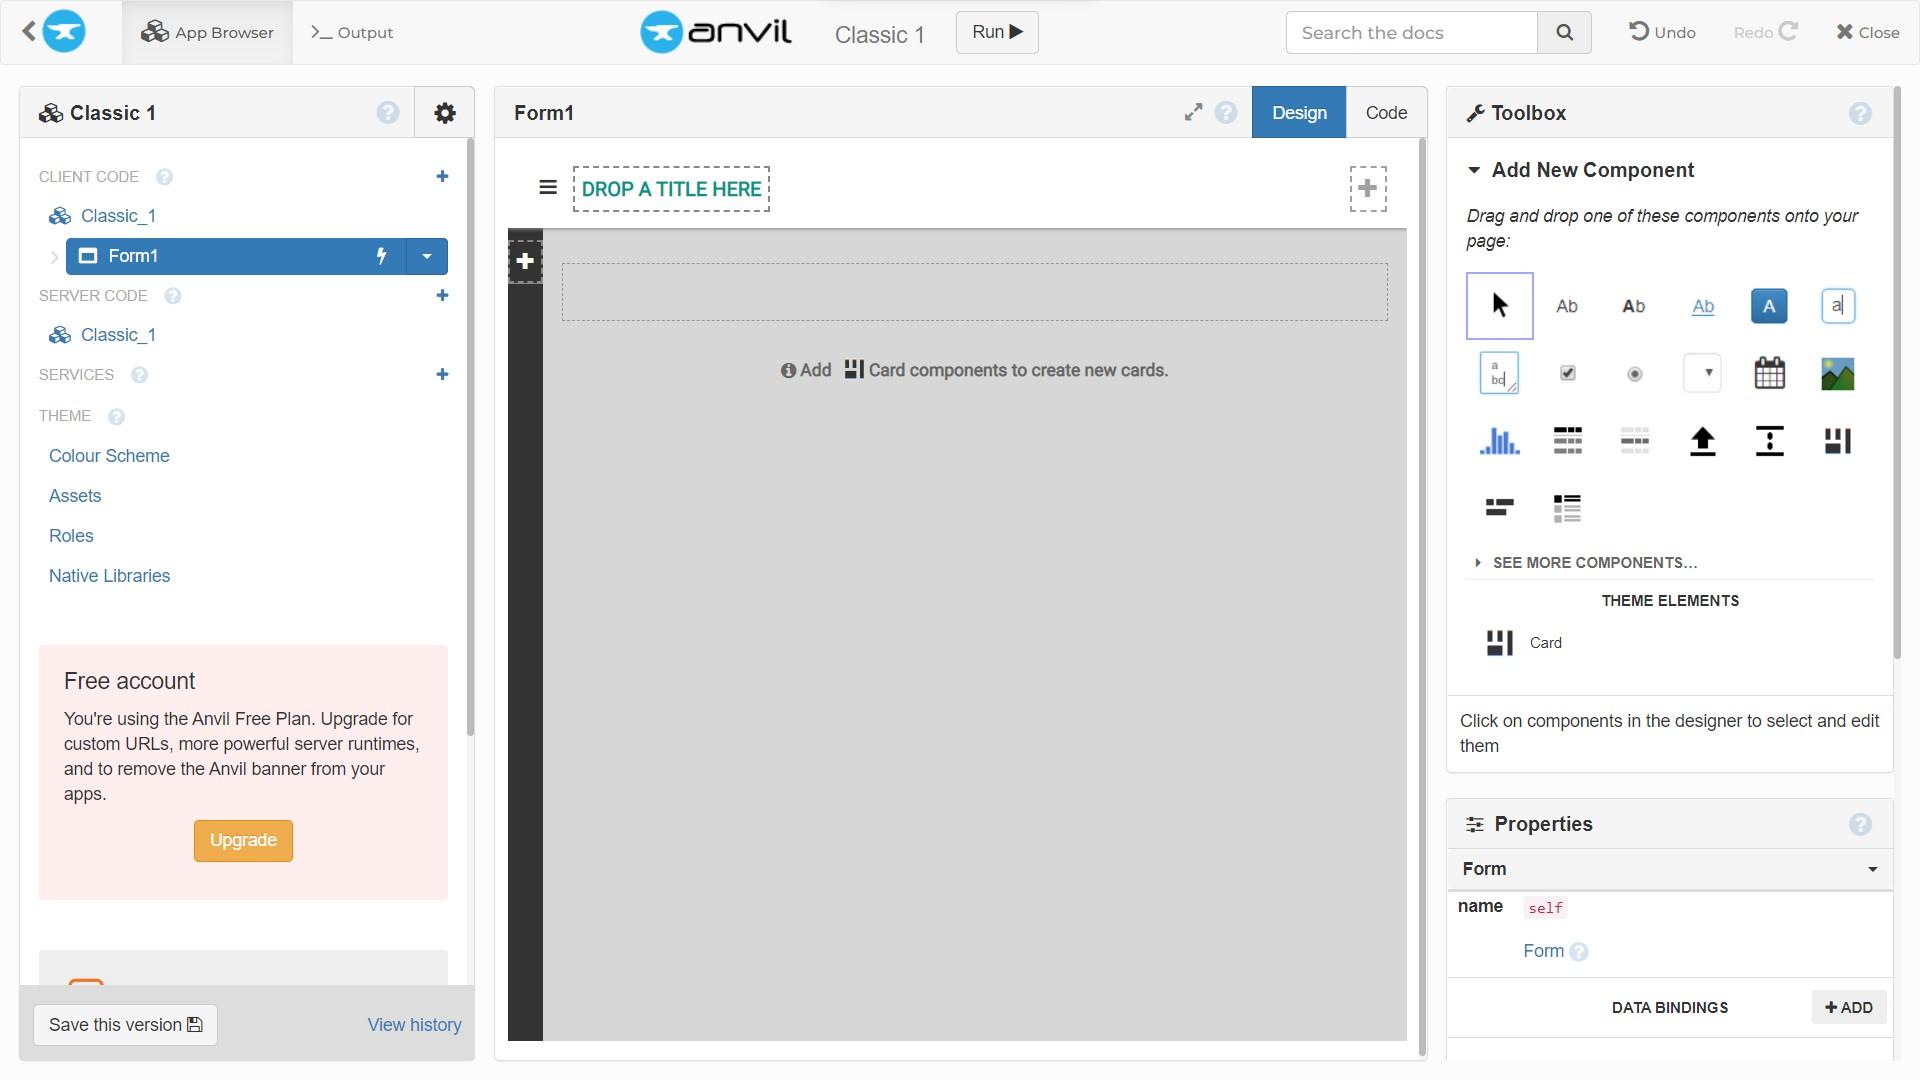Image resolution: width=1920 pixels, height=1080 pixels.
Task: Toggle the sidebar hamburger menu in form
Action: [547, 188]
